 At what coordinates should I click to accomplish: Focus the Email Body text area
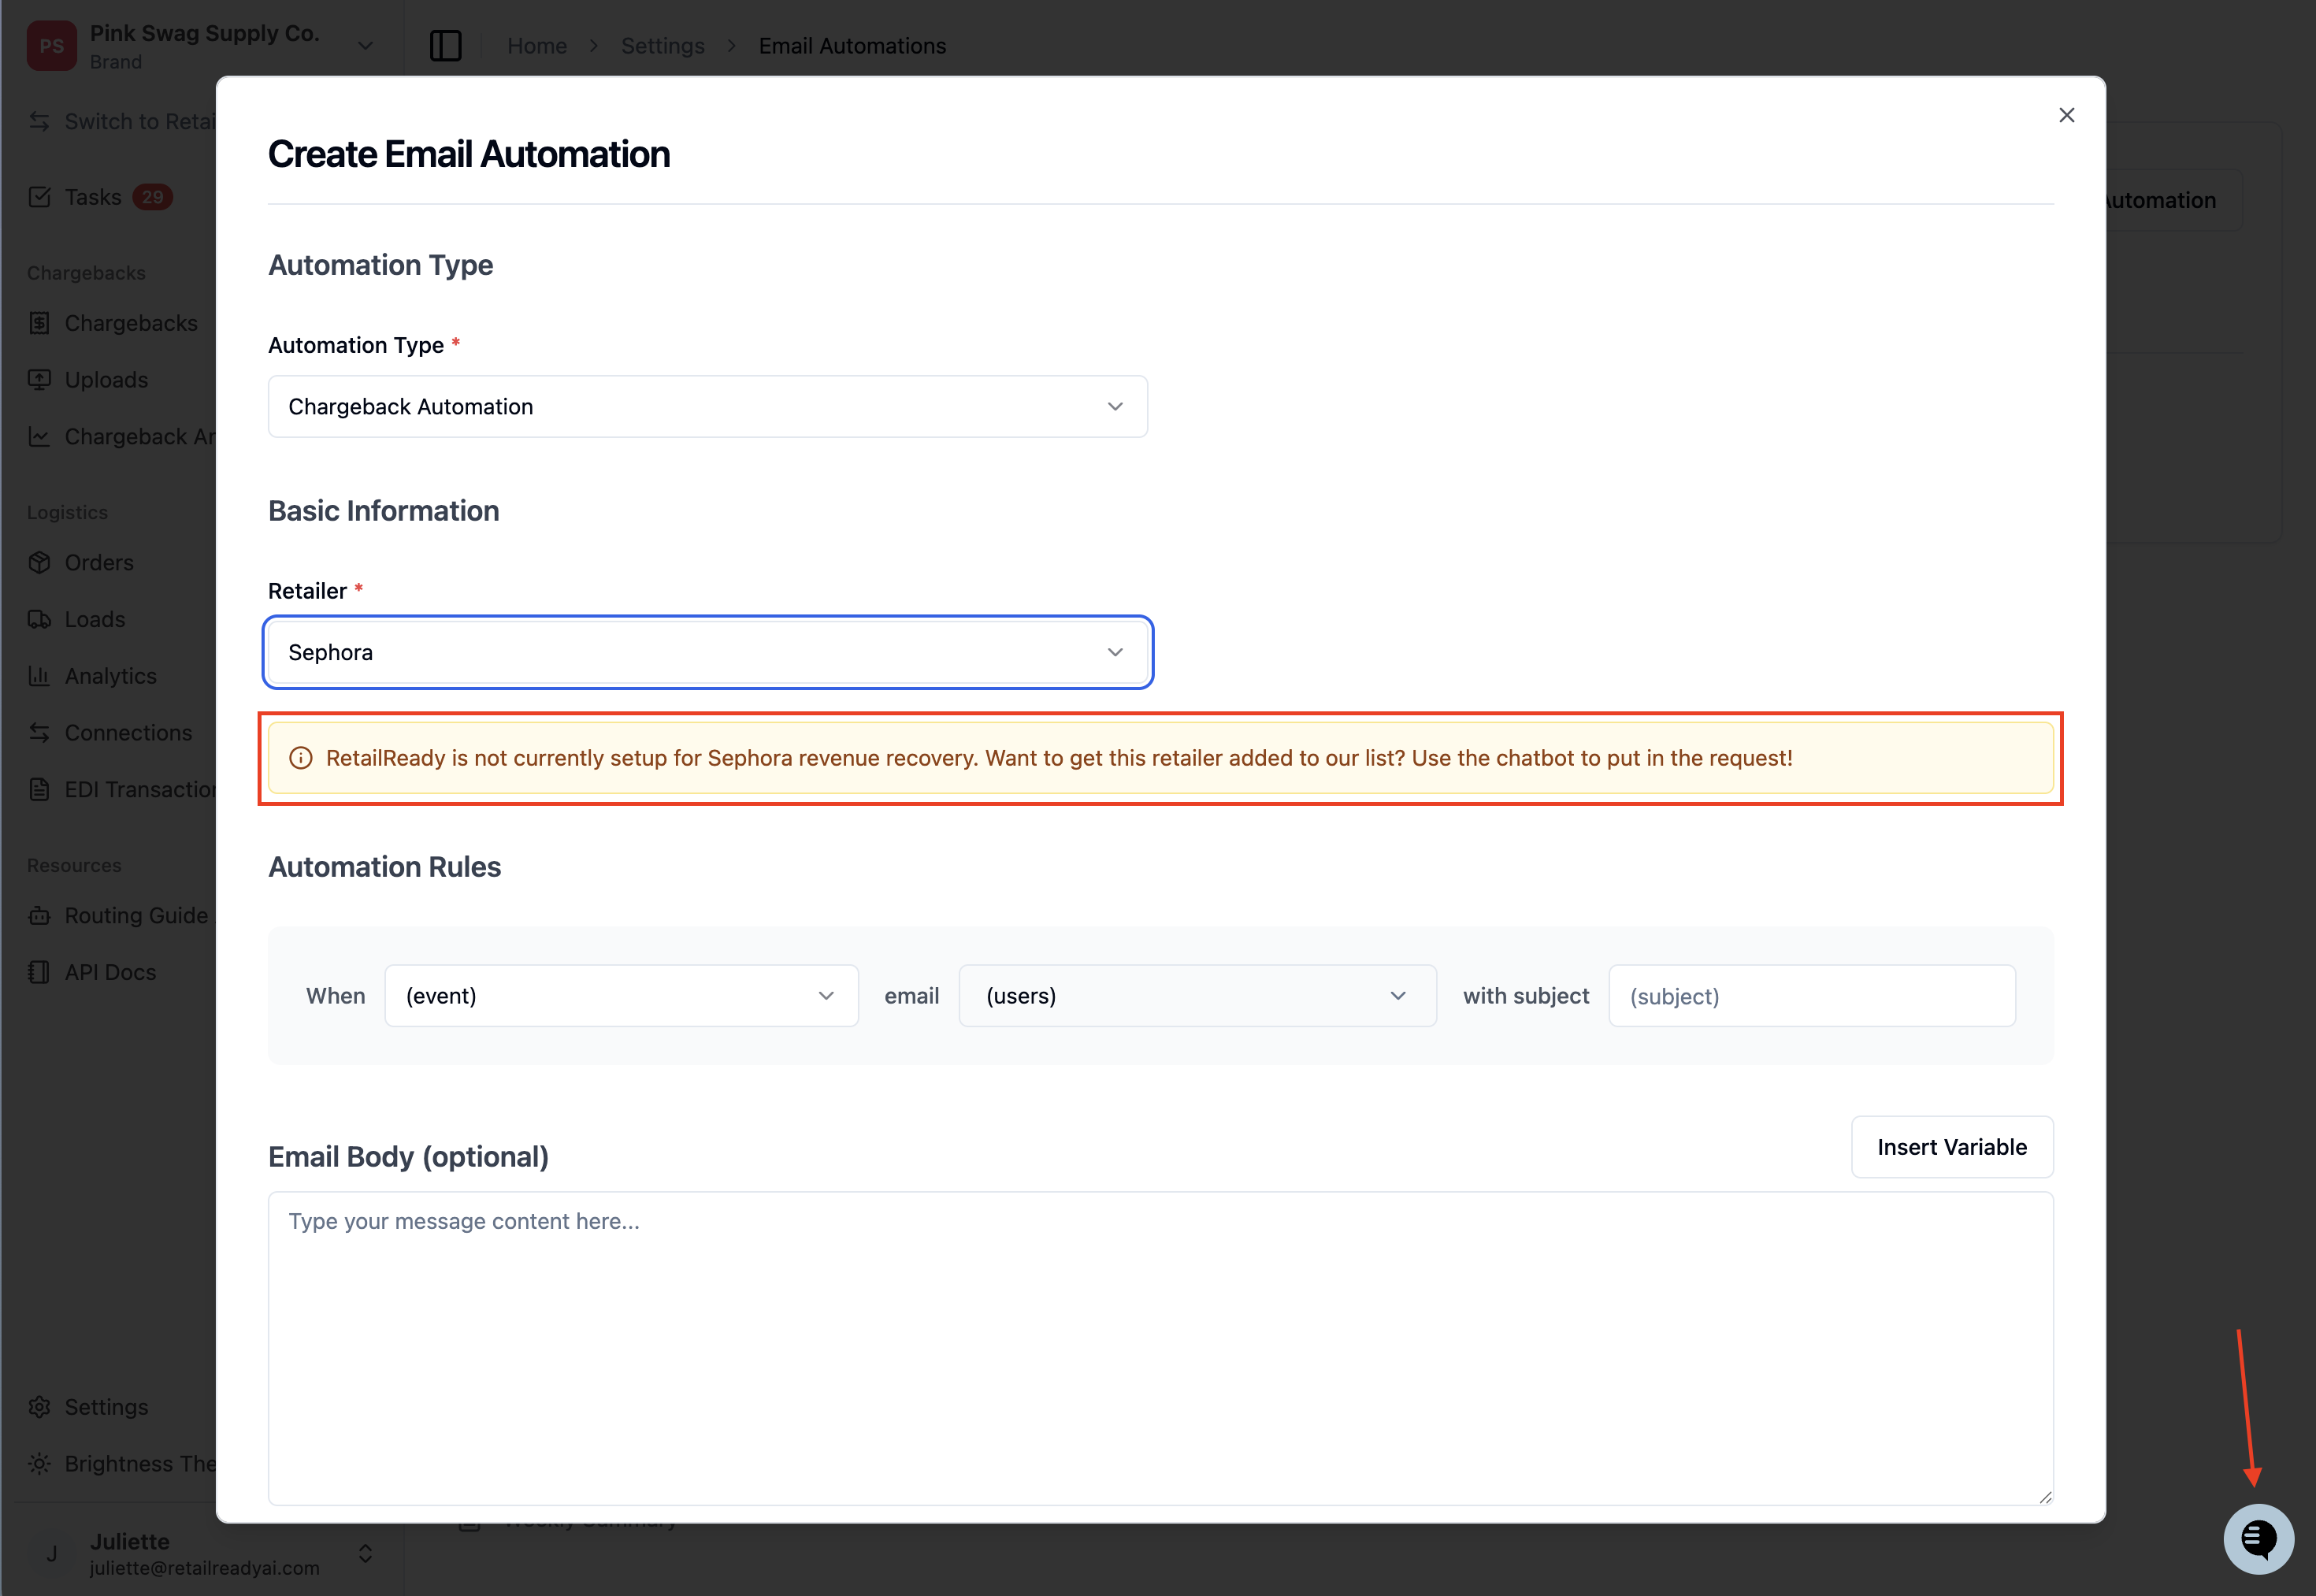(x=1160, y=1348)
